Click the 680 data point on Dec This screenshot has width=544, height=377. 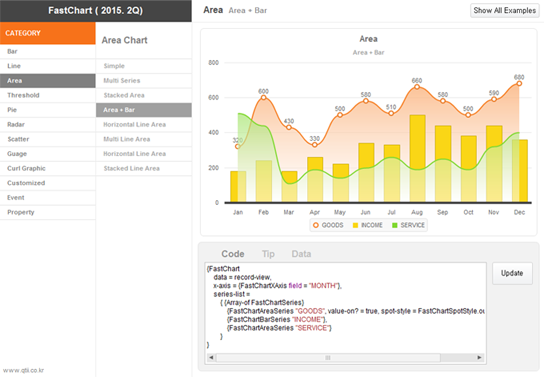coord(519,84)
